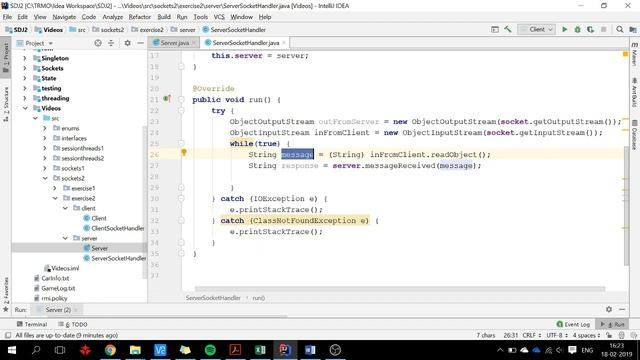Click the yellow intention lightbulb on line 26
The image size is (640, 360).
184,153
